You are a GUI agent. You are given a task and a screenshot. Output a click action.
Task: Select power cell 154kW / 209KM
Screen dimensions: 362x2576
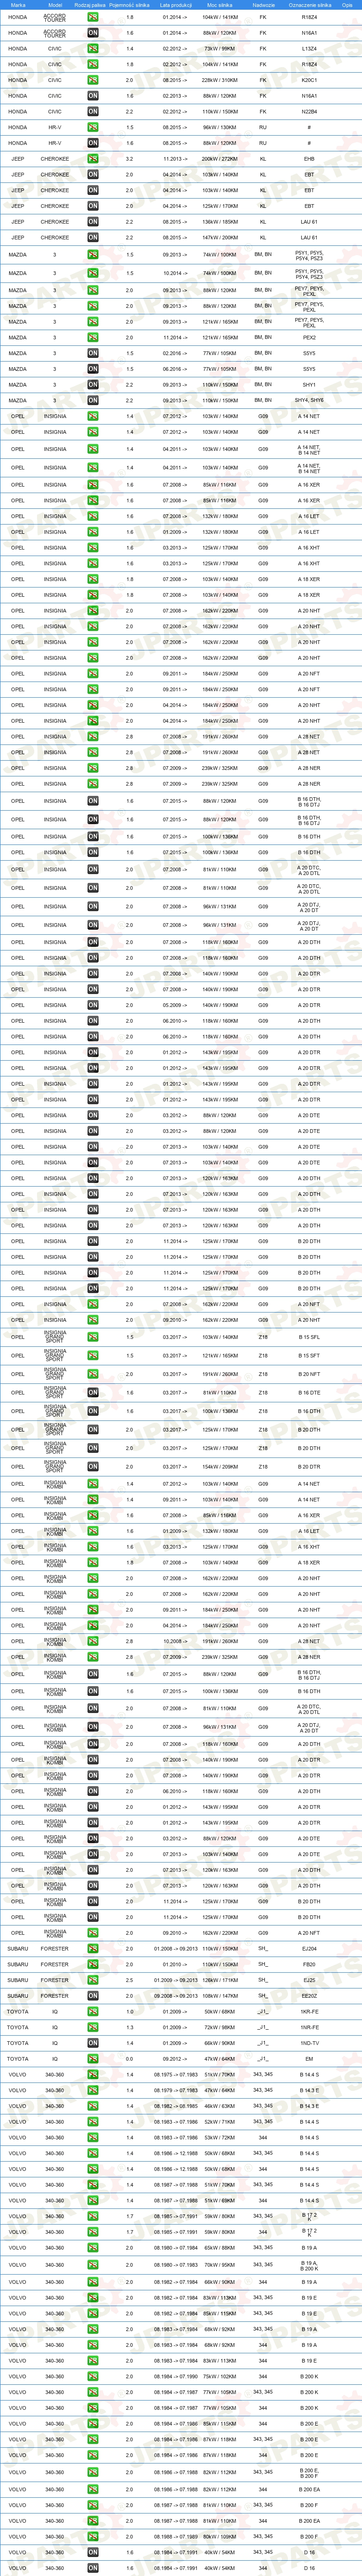(219, 1467)
